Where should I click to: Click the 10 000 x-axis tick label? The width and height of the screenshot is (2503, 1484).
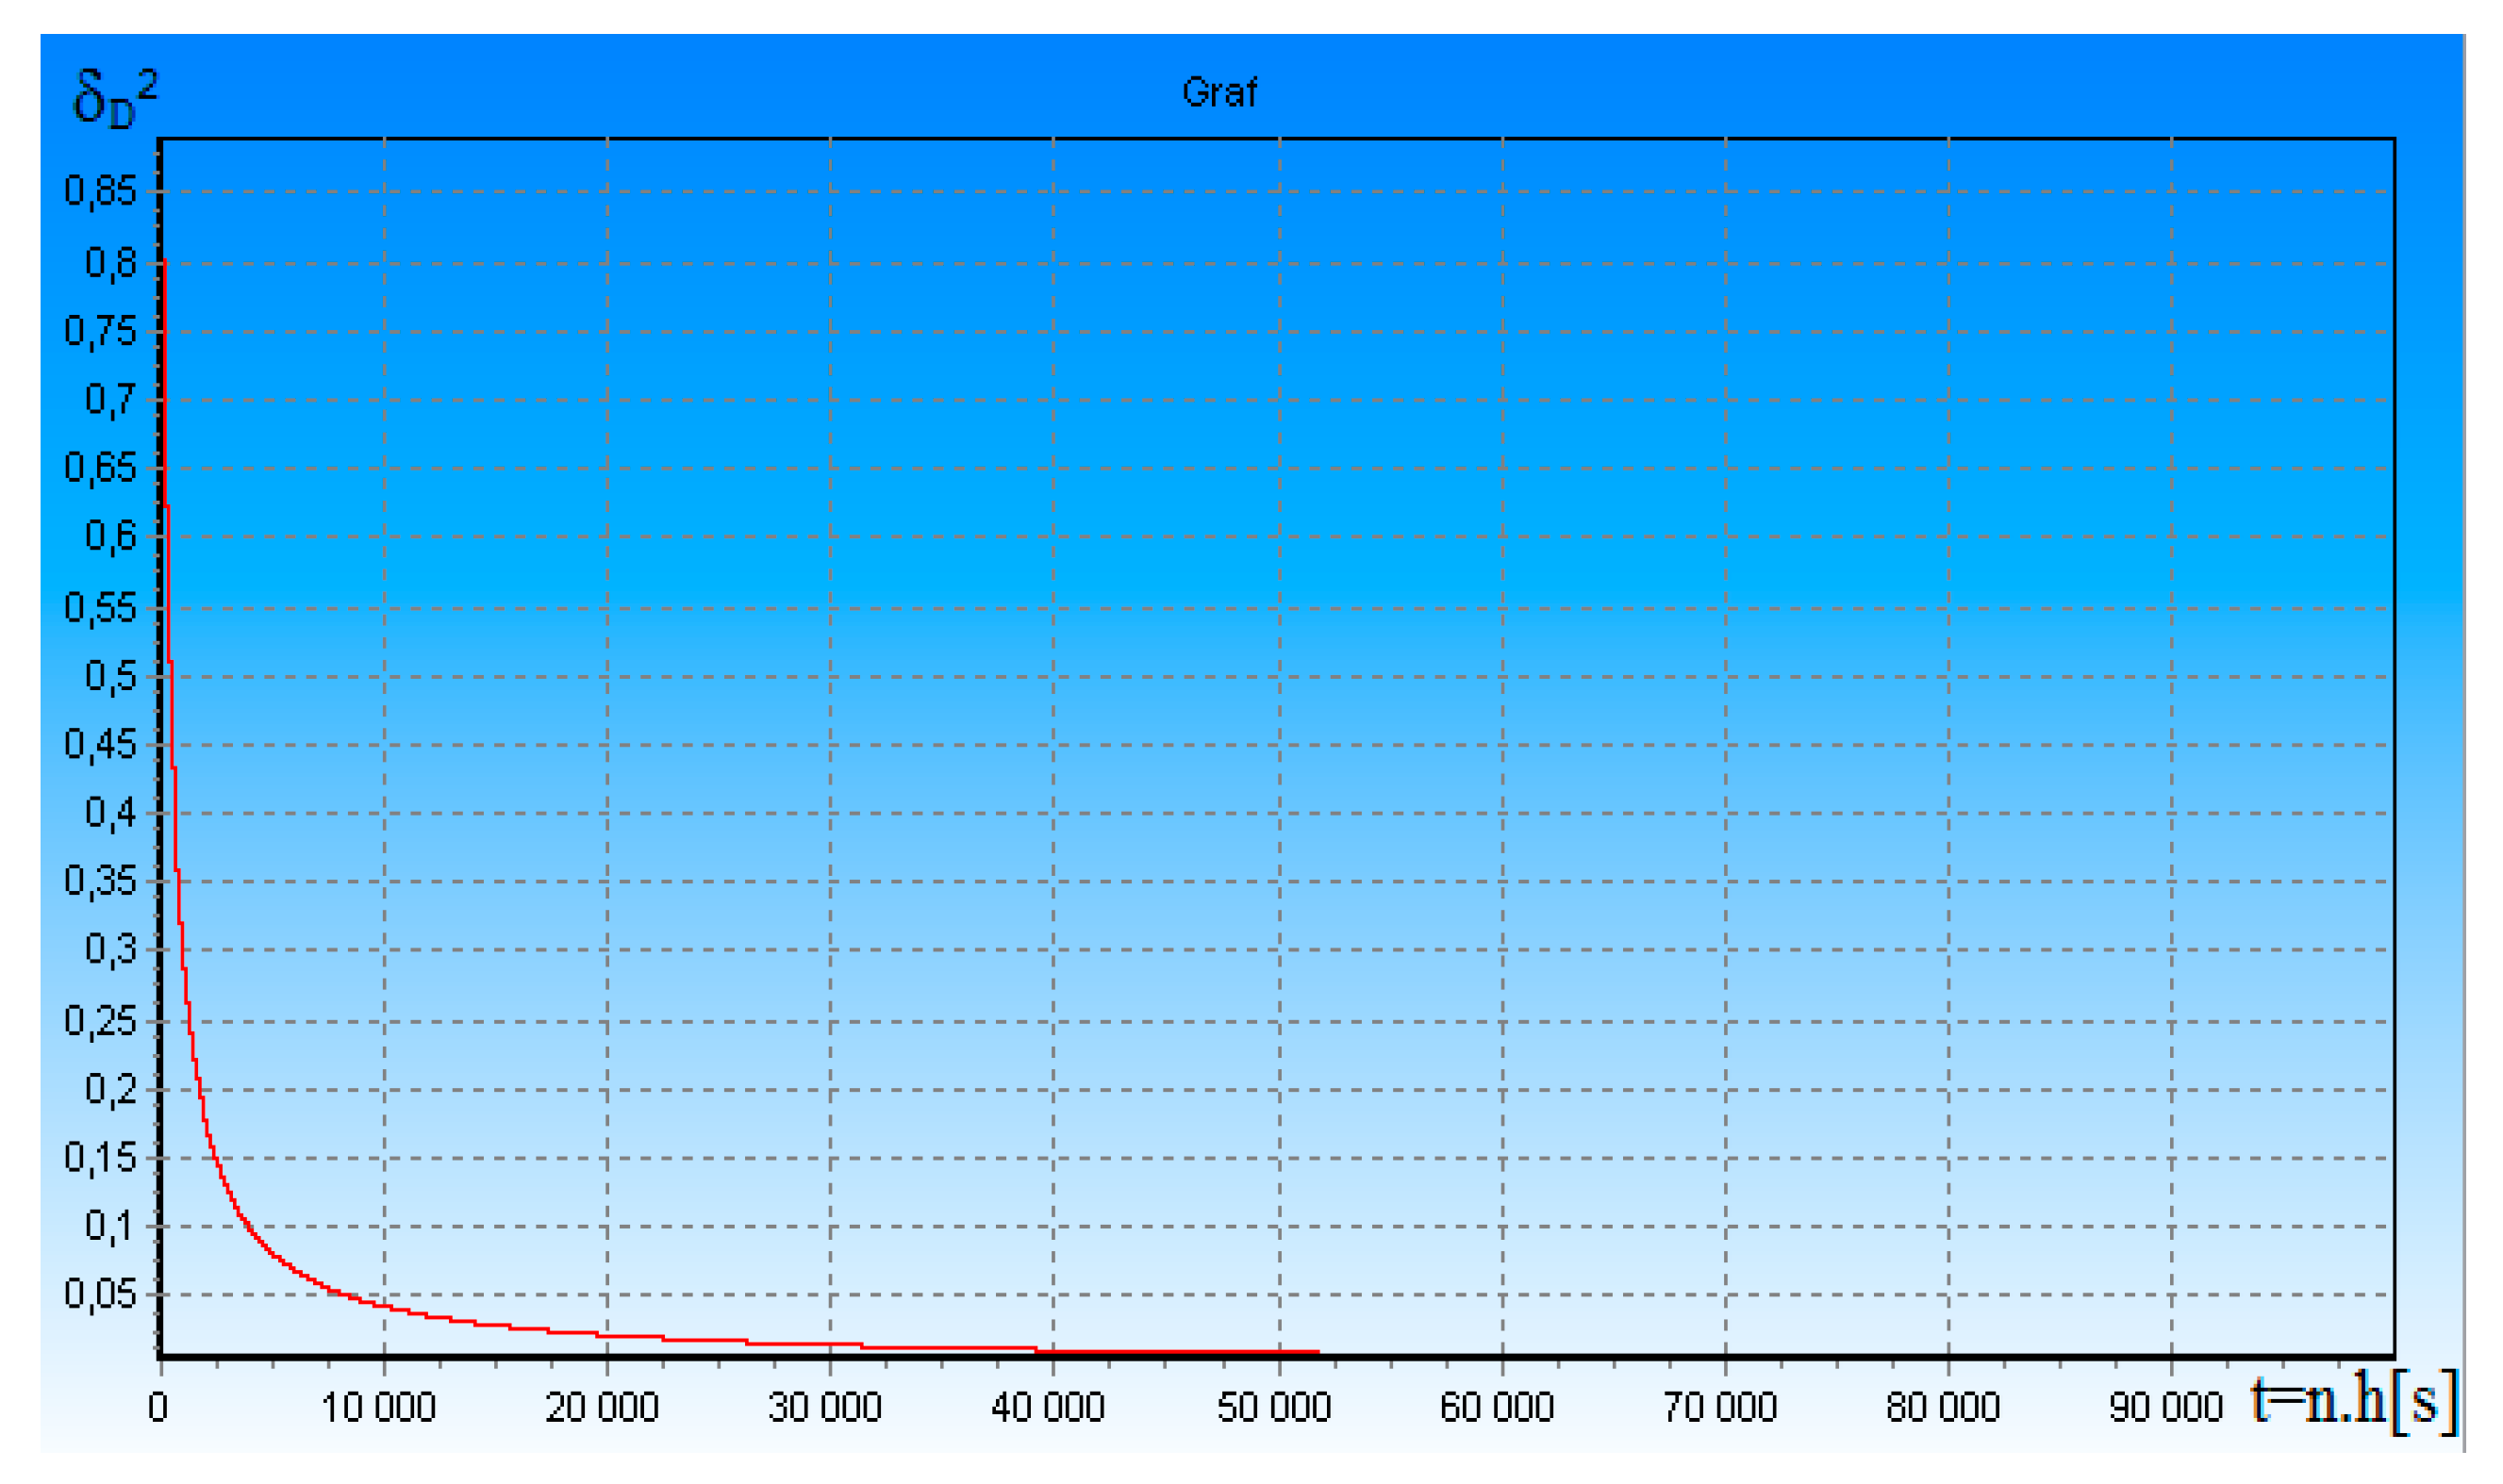378,1408
